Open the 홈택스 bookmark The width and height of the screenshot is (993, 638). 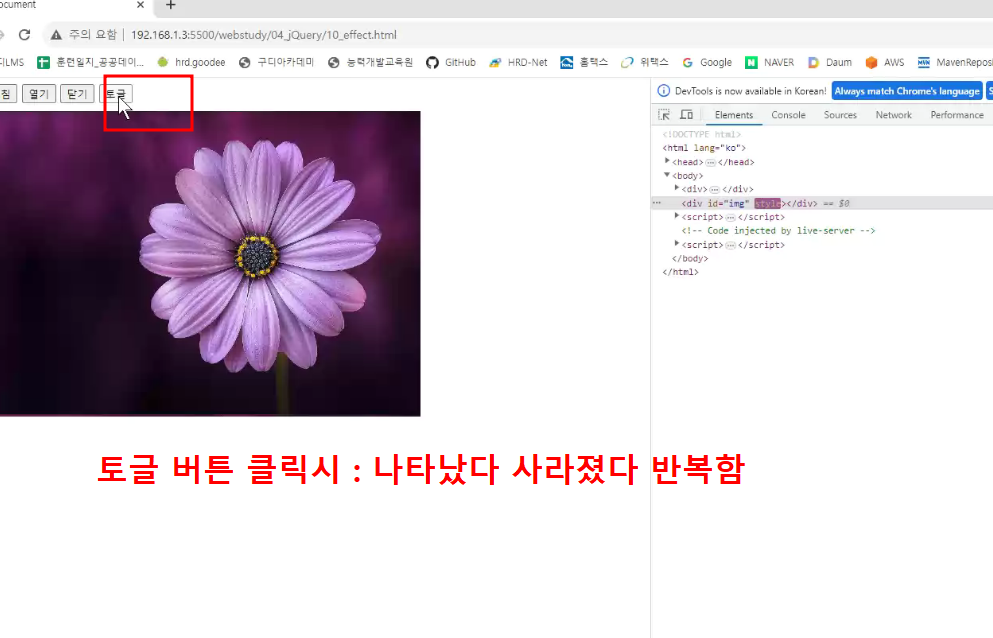pos(584,62)
